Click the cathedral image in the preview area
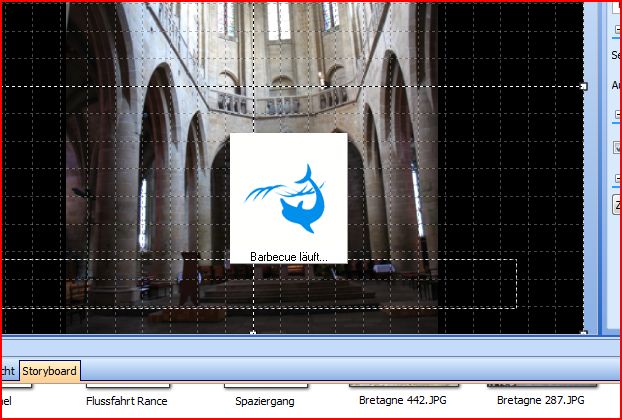This screenshot has height=420, width=622. 150,150
